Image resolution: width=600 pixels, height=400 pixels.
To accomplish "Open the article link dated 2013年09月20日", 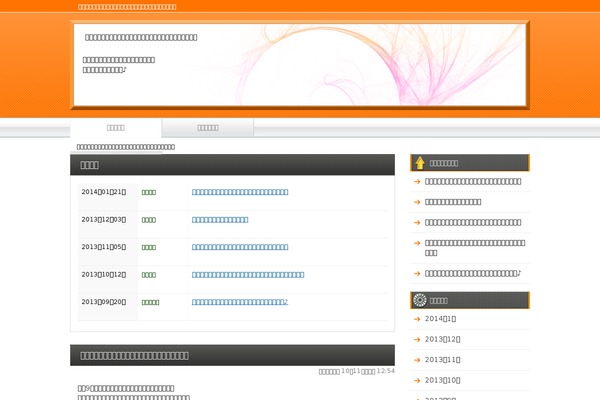I will pos(240,302).
